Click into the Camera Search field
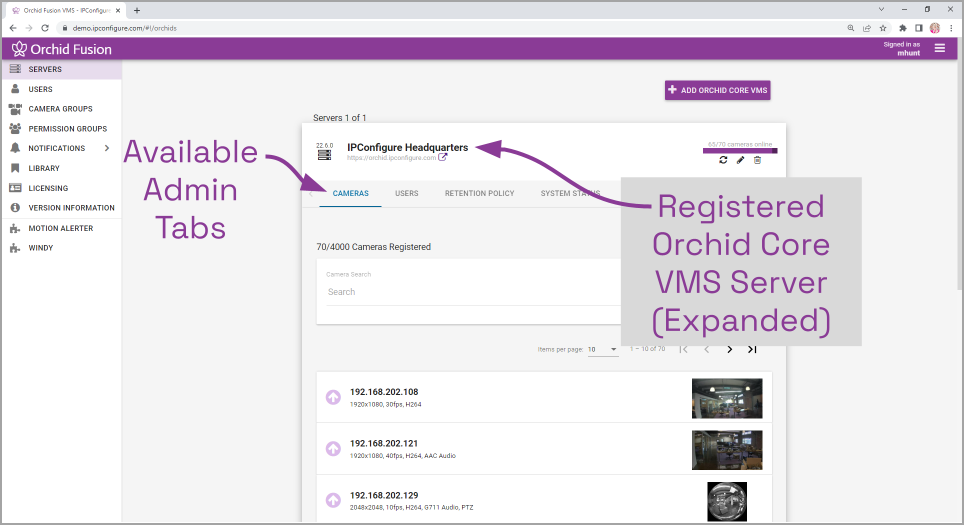The width and height of the screenshot is (964, 525). (x=473, y=291)
